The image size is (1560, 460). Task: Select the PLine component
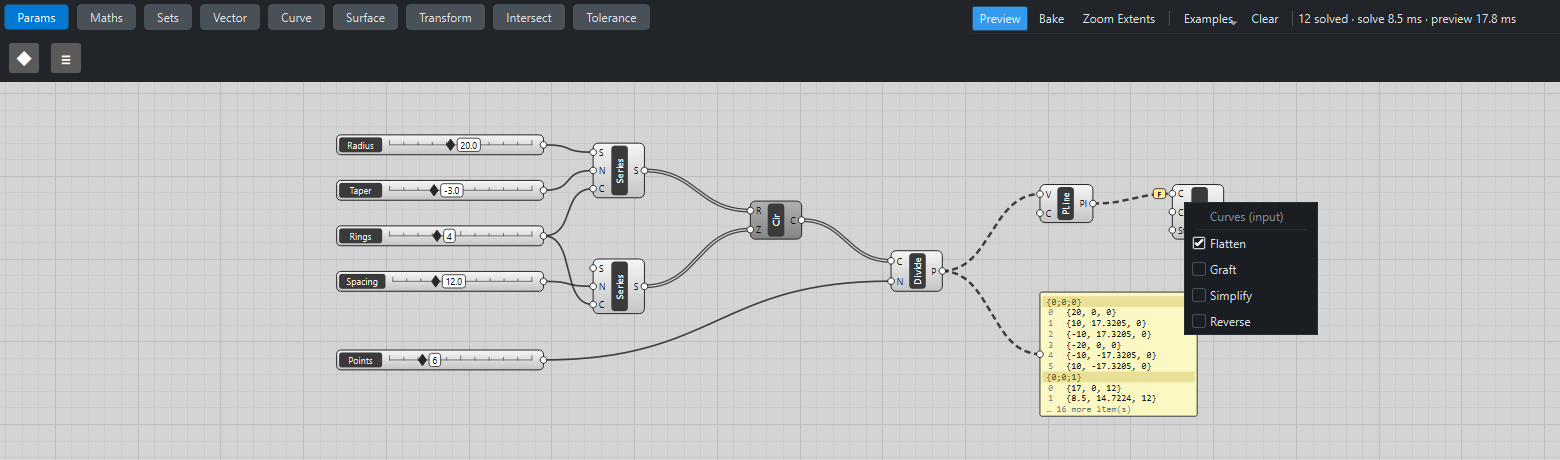(x=1066, y=203)
